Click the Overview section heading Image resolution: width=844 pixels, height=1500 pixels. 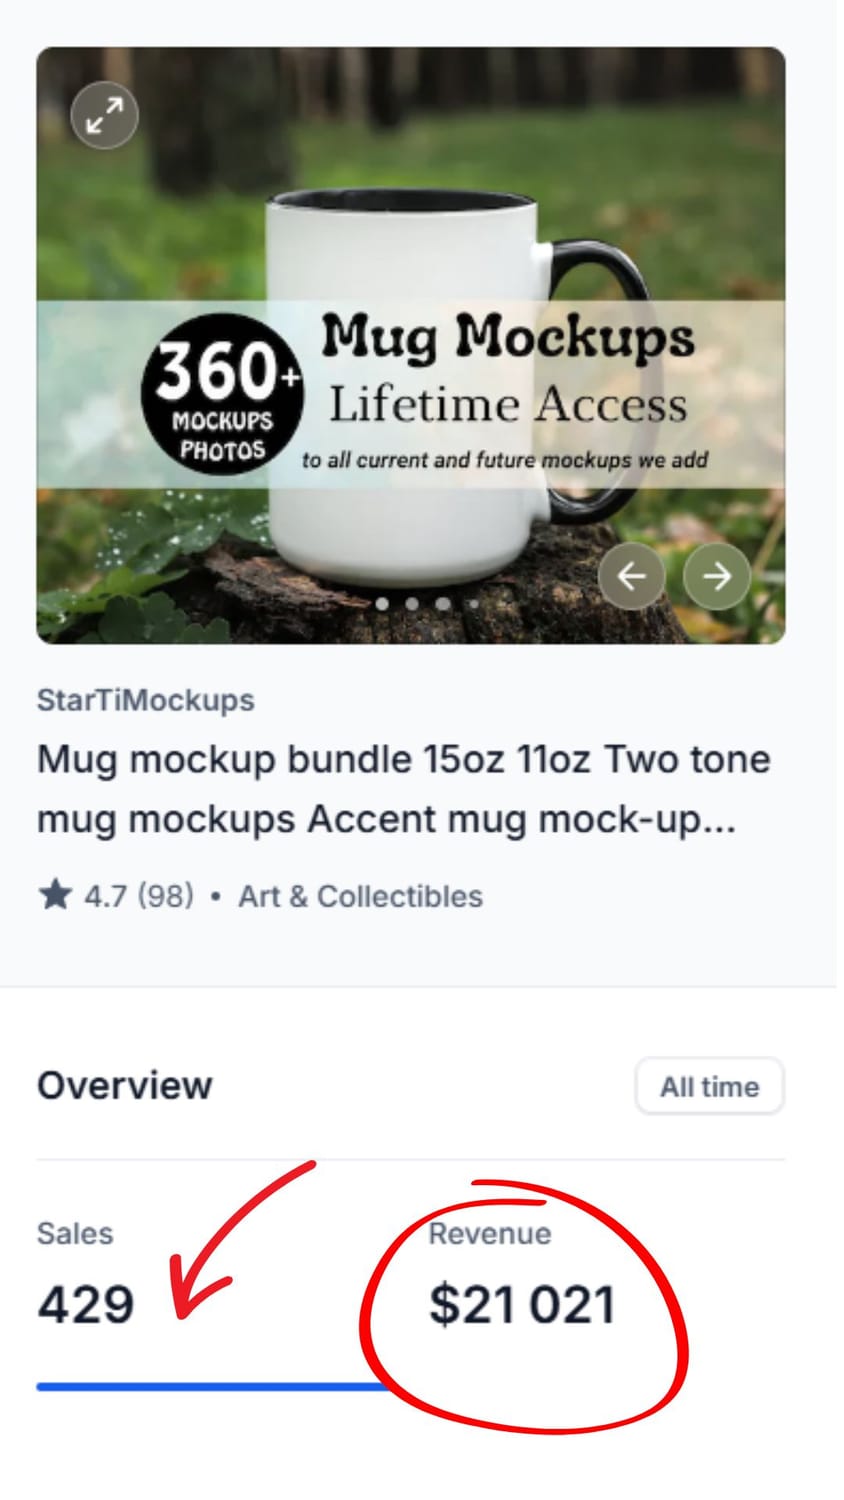click(125, 1085)
